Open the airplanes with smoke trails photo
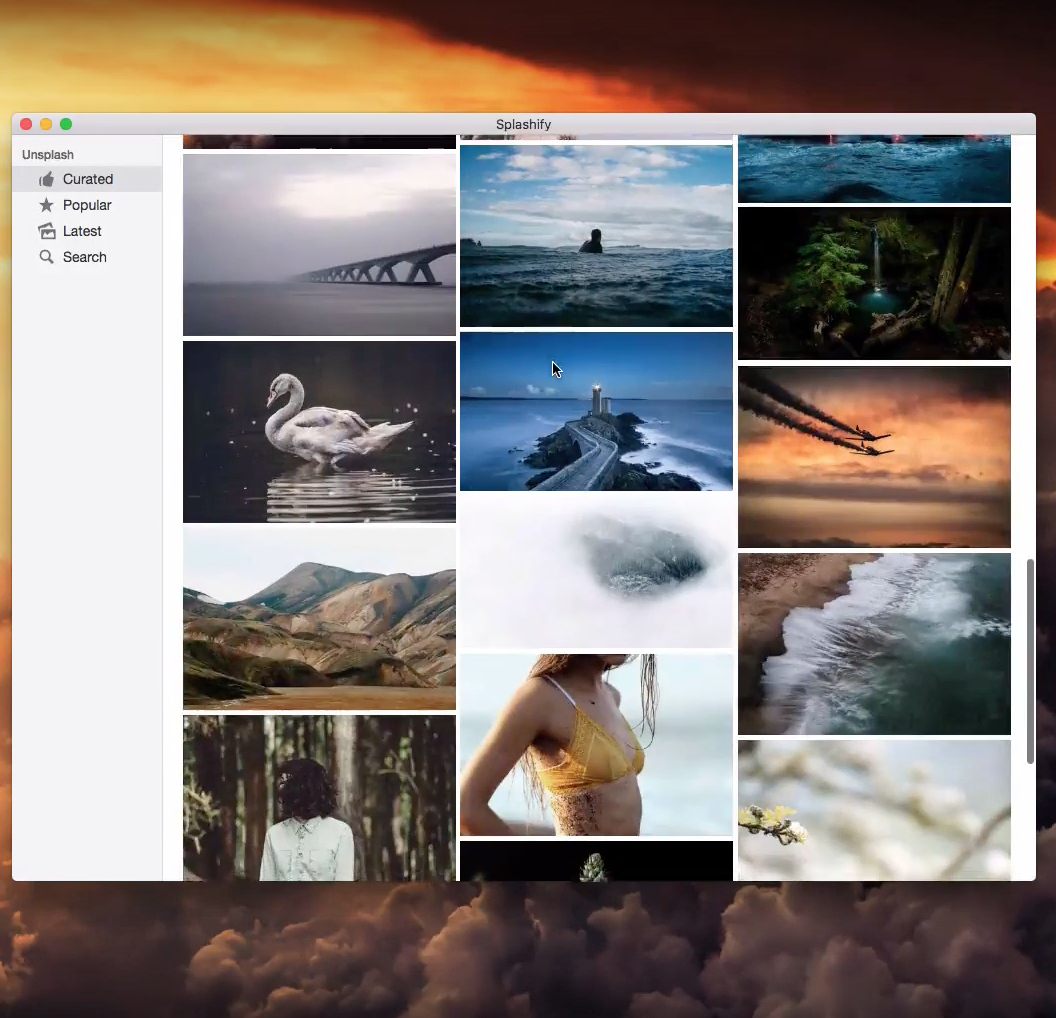Viewport: 1056px width, 1018px height. 874,456
